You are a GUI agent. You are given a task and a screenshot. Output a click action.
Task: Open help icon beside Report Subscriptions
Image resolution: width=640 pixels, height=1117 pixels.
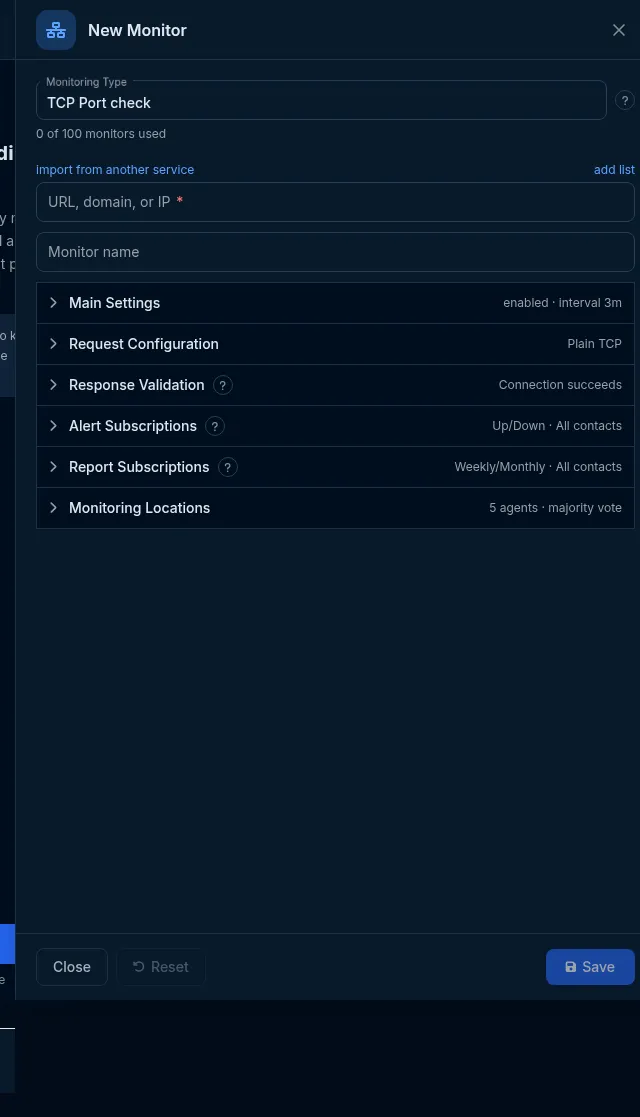tap(227, 467)
